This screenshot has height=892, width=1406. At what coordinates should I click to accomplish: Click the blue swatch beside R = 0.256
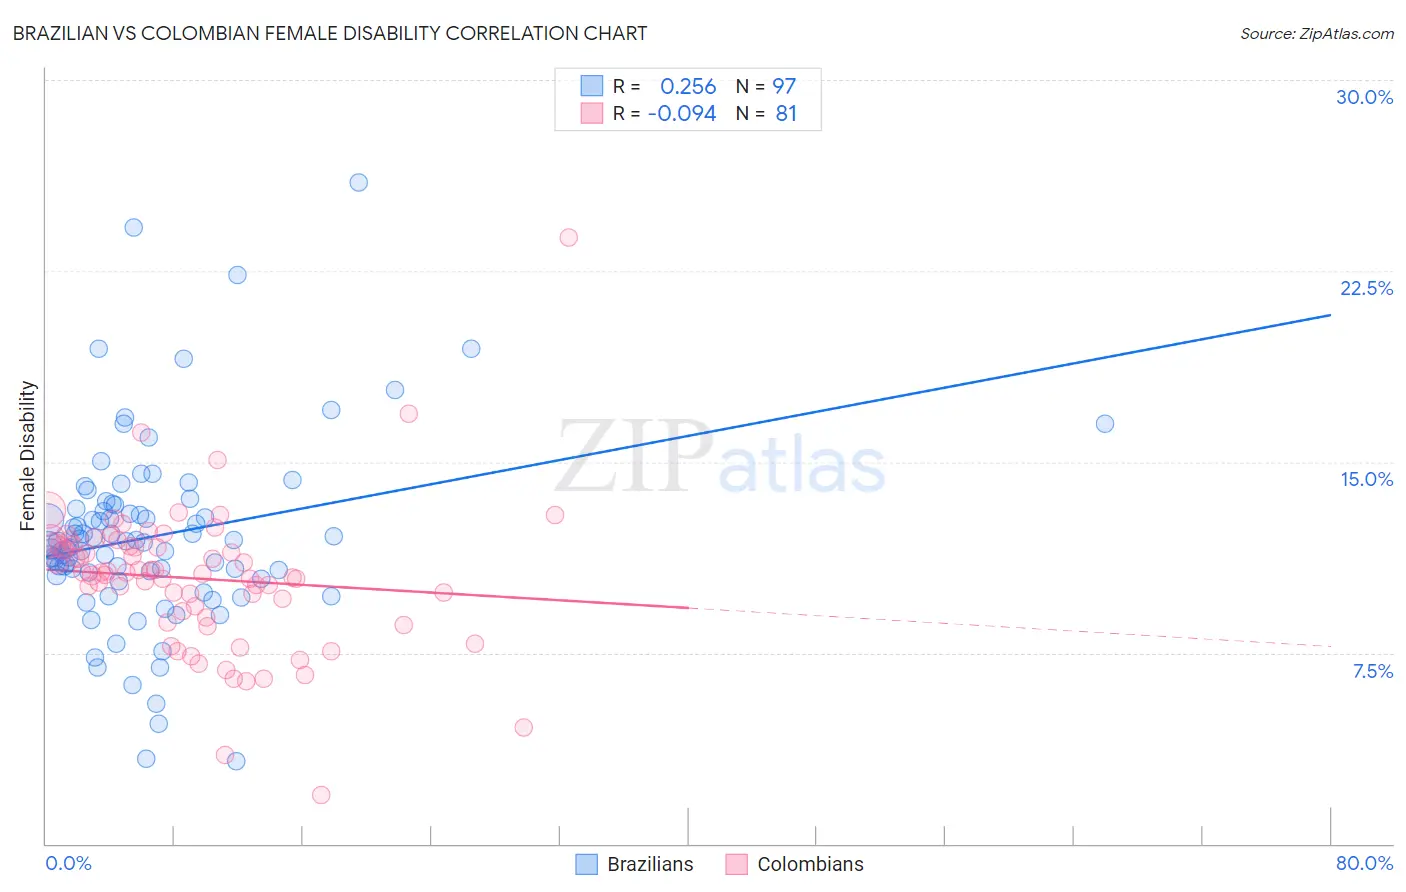click(x=592, y=86)
